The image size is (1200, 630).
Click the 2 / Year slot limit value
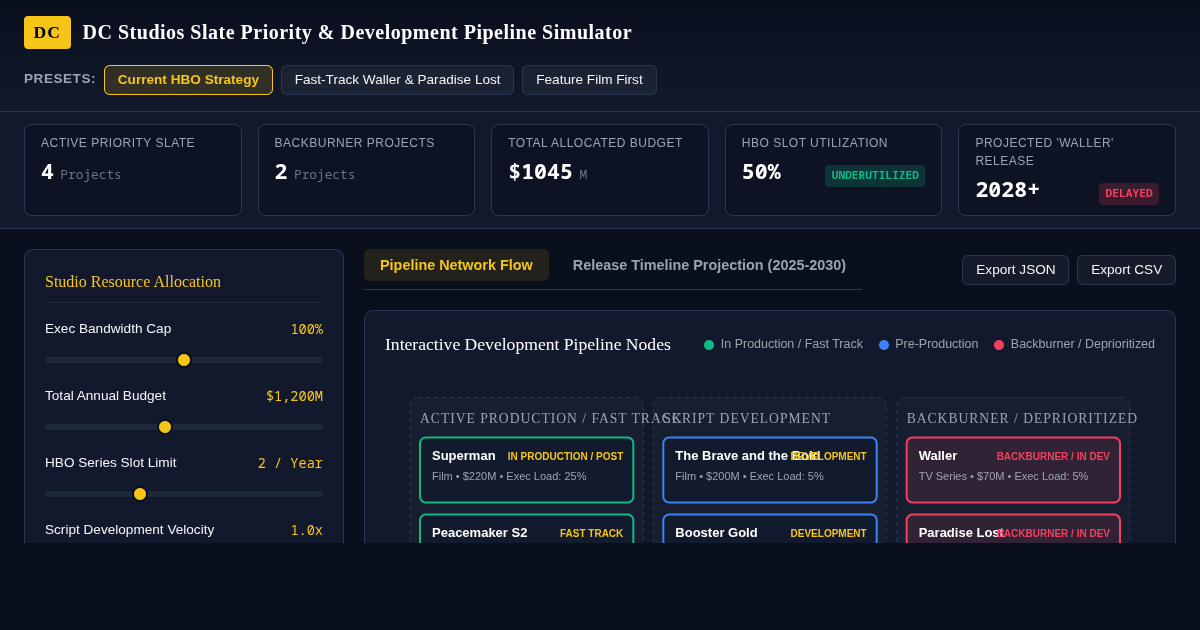click(290, 463)
